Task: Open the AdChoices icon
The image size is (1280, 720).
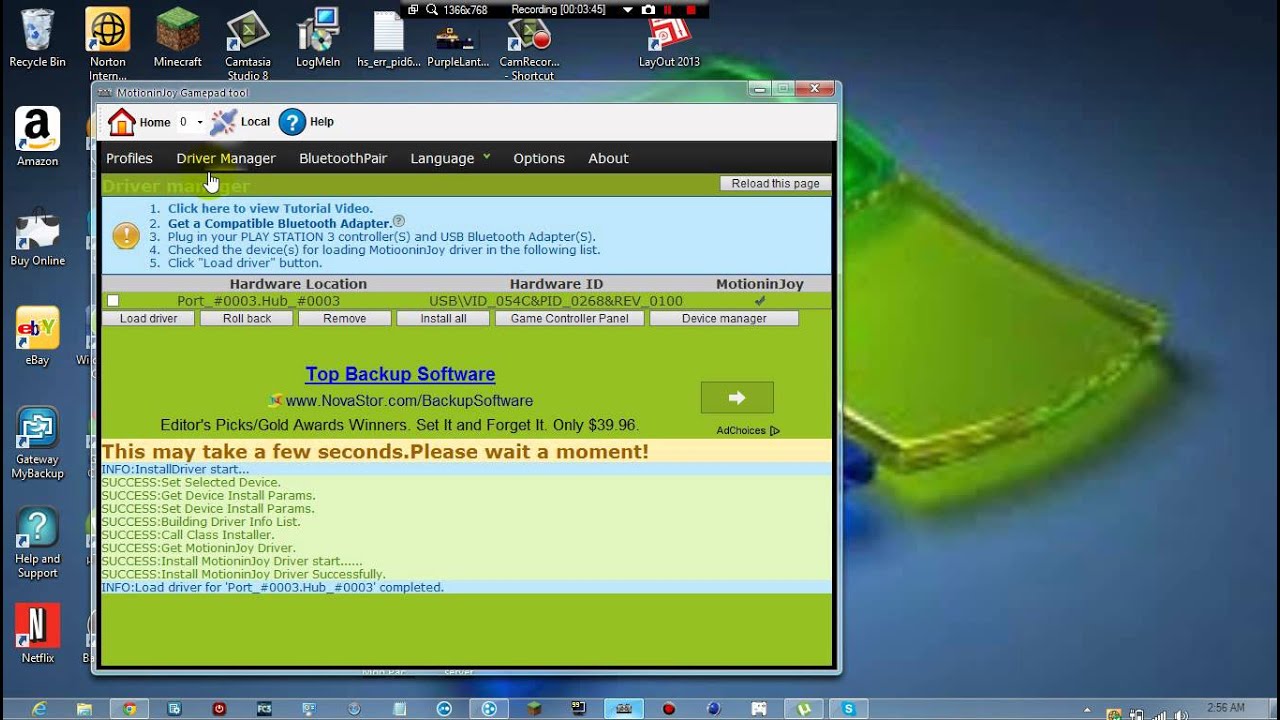Action: (774, 431)
